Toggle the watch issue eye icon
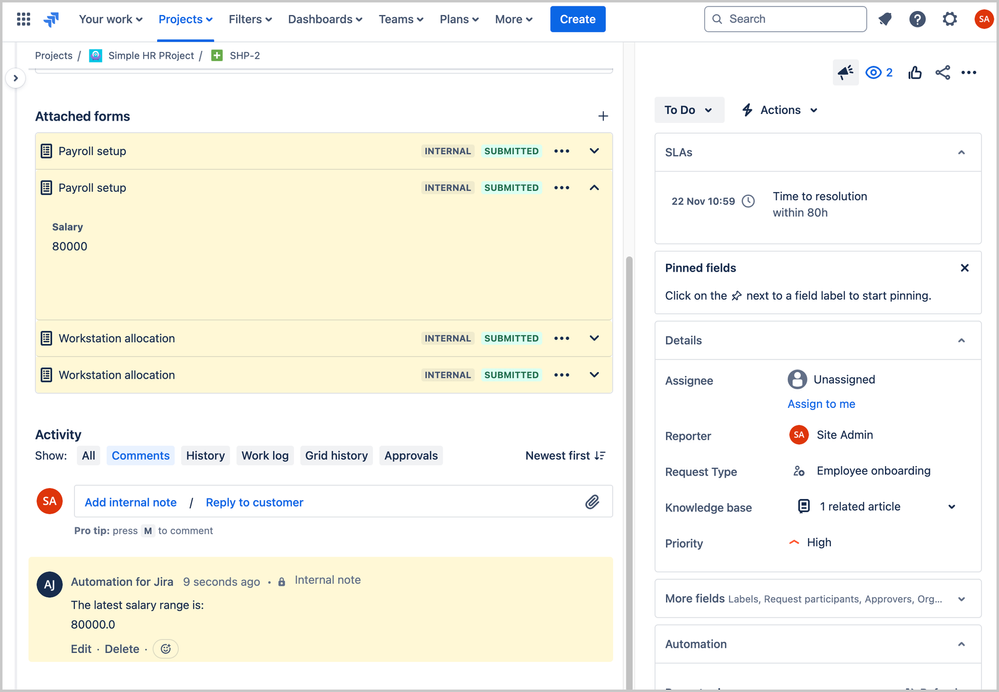This screenshot has height=692, width=999. pyautogui.click(x=878, y=73)
